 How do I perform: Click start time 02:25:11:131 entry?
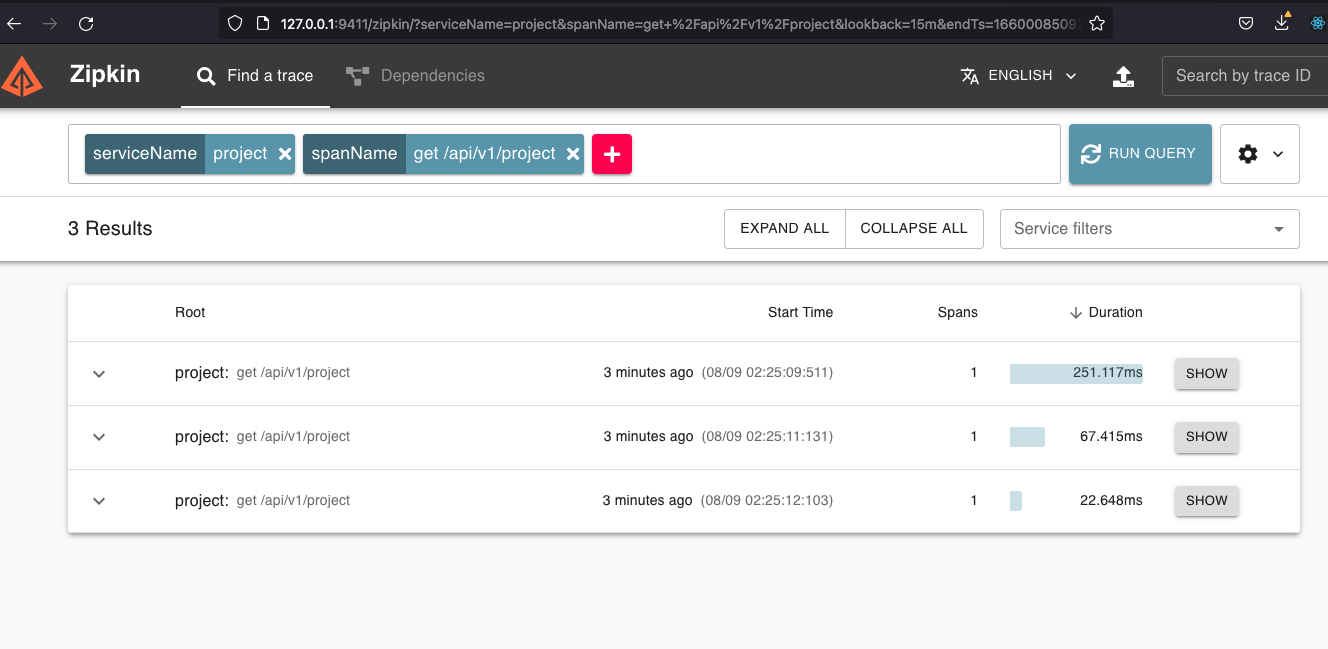point(768,437)
